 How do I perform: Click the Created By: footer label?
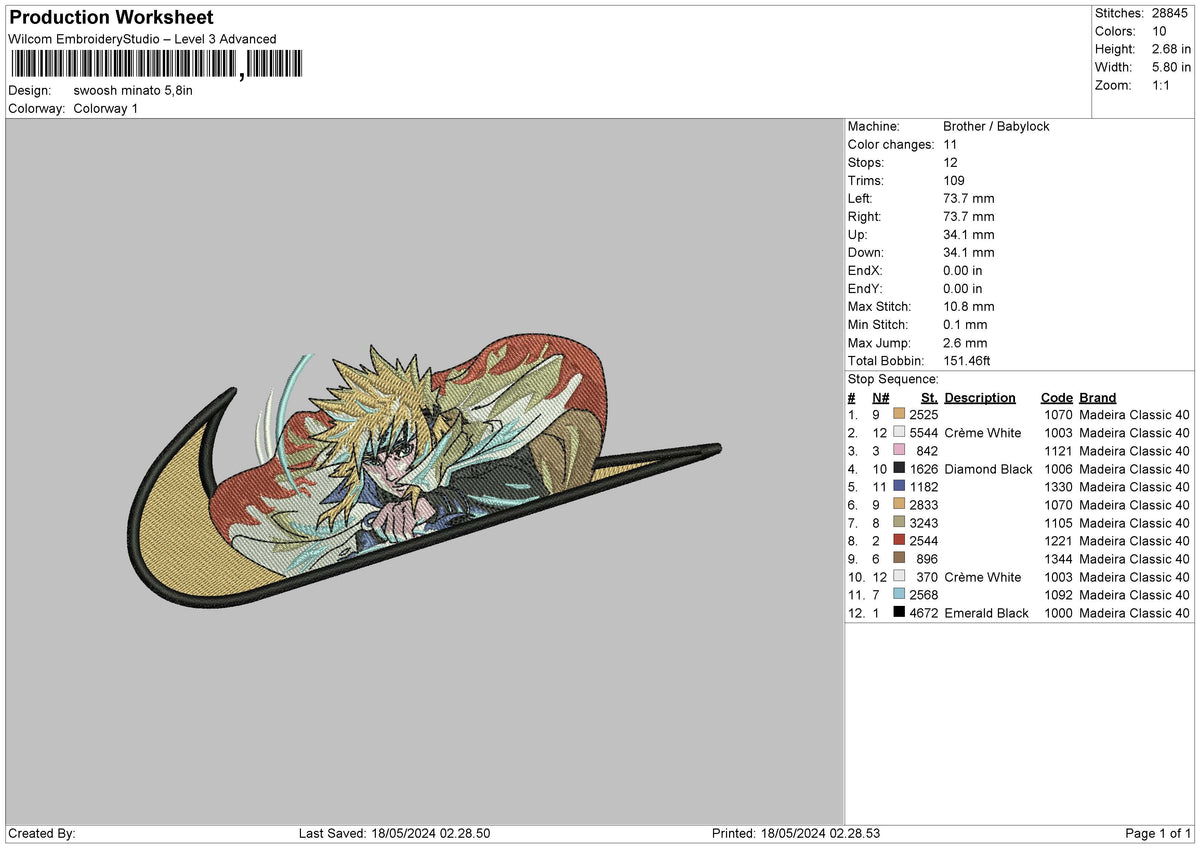(42, 833)
